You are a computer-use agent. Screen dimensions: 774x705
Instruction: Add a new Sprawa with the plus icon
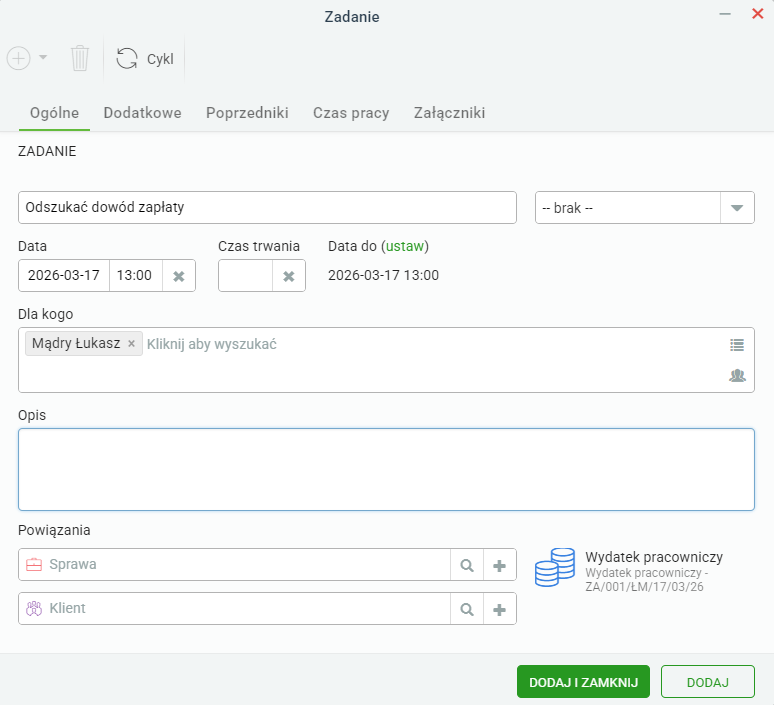[500, 565]
